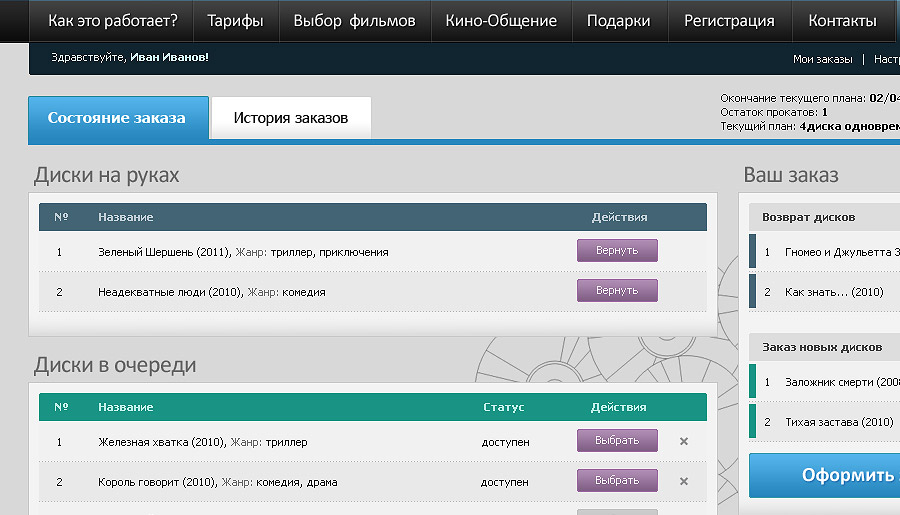Screen dimensions: 900x515
Task: Click доступен status of Железная хватка
Action: (505, 442)
